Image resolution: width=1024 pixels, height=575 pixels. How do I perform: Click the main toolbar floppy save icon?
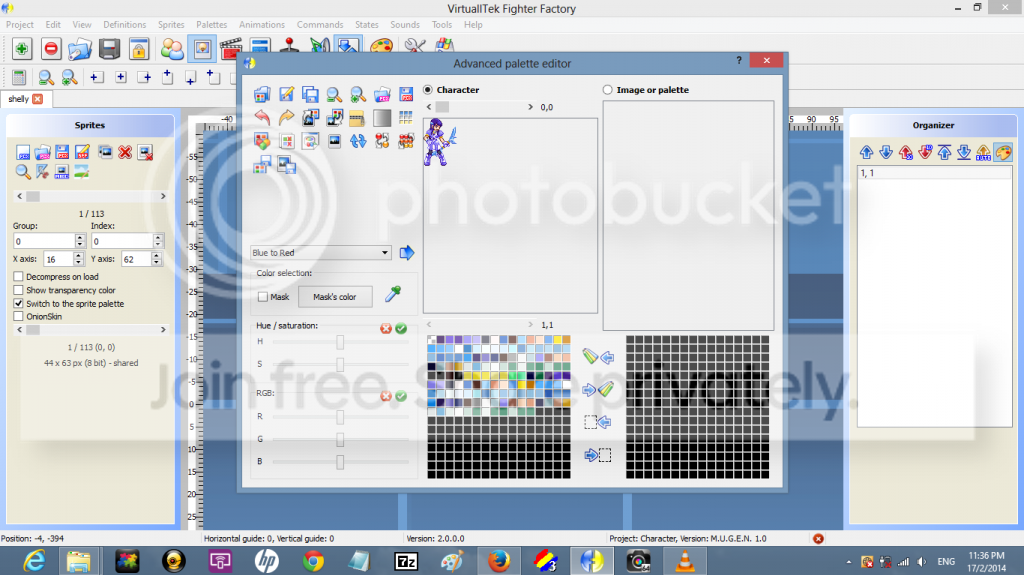coord(109,49)
